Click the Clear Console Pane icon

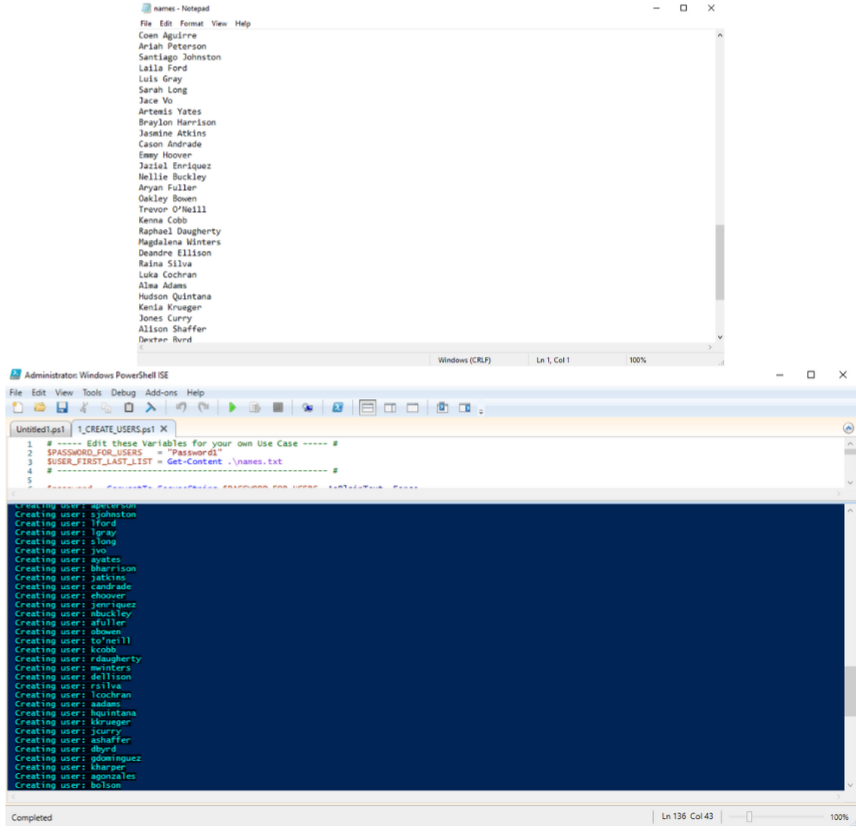[151, 408]
